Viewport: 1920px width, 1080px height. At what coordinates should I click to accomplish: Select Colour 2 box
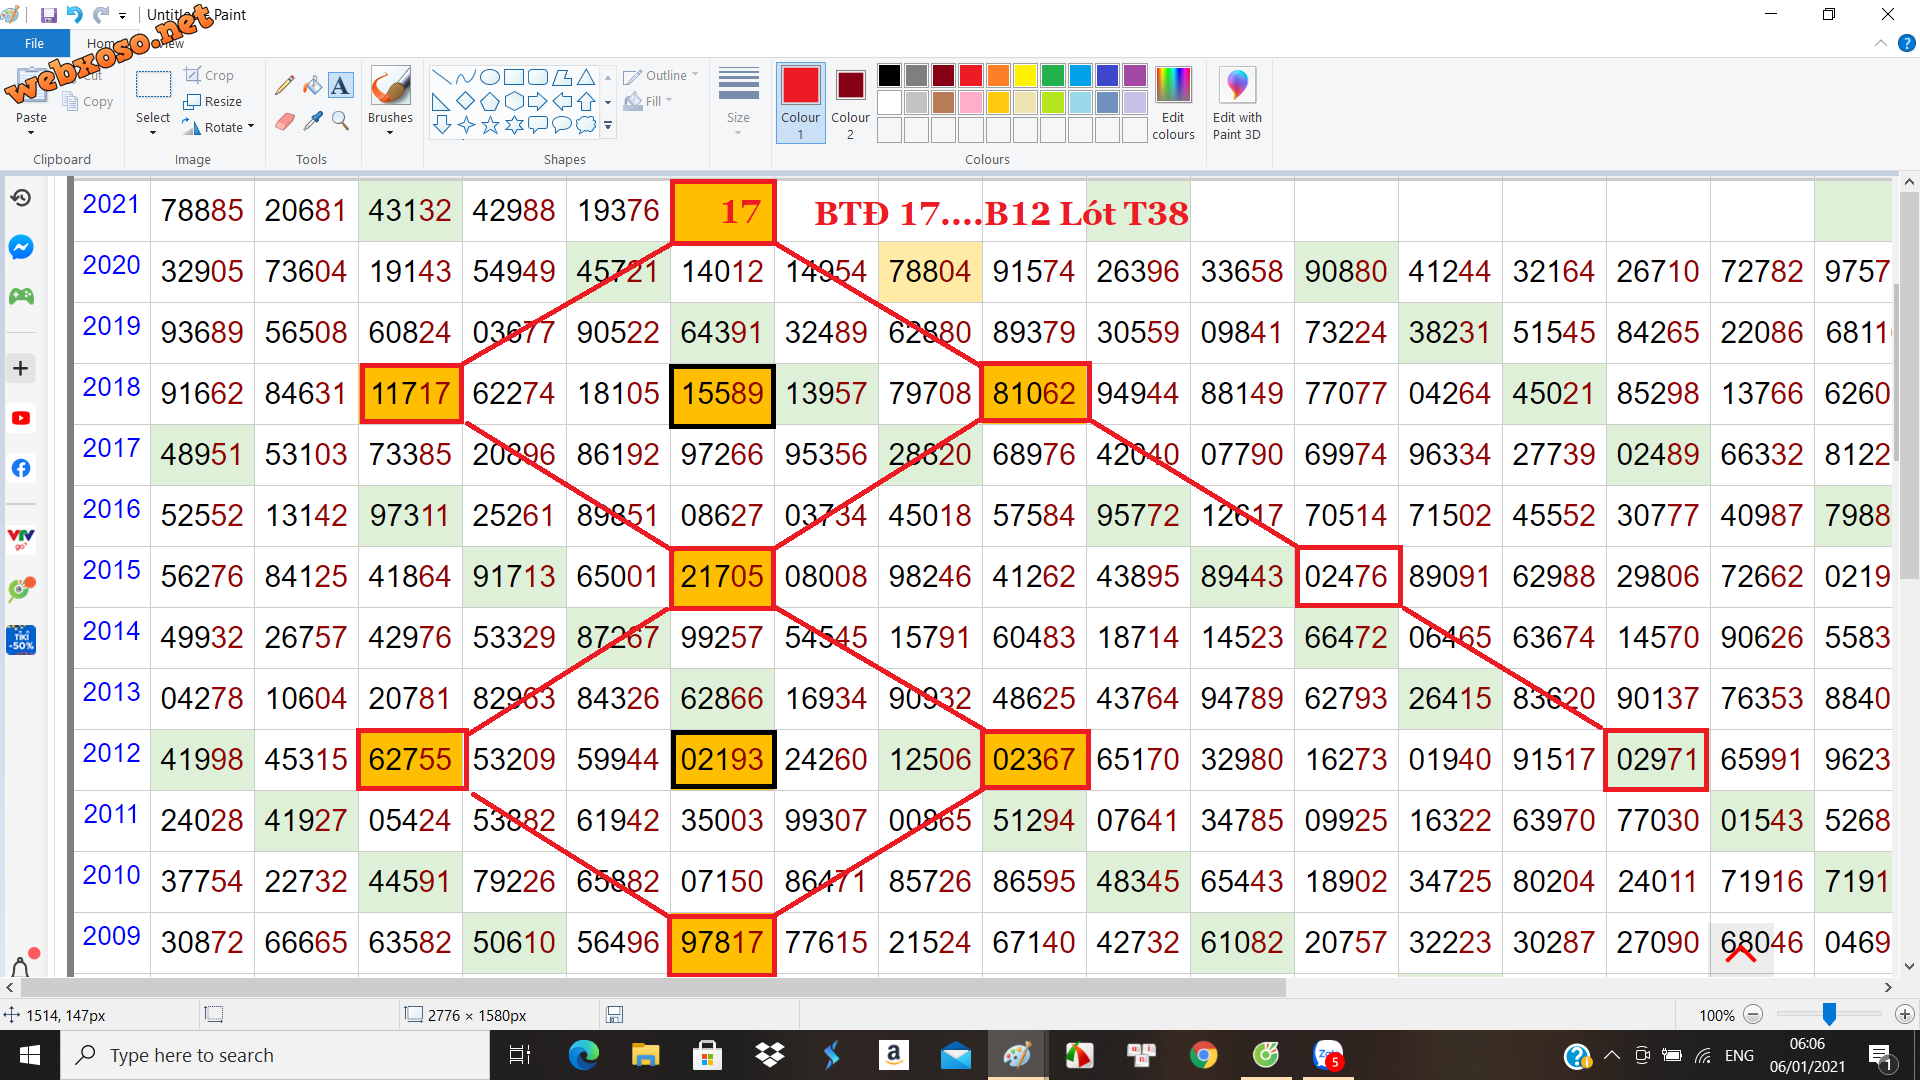coord(850,102)
